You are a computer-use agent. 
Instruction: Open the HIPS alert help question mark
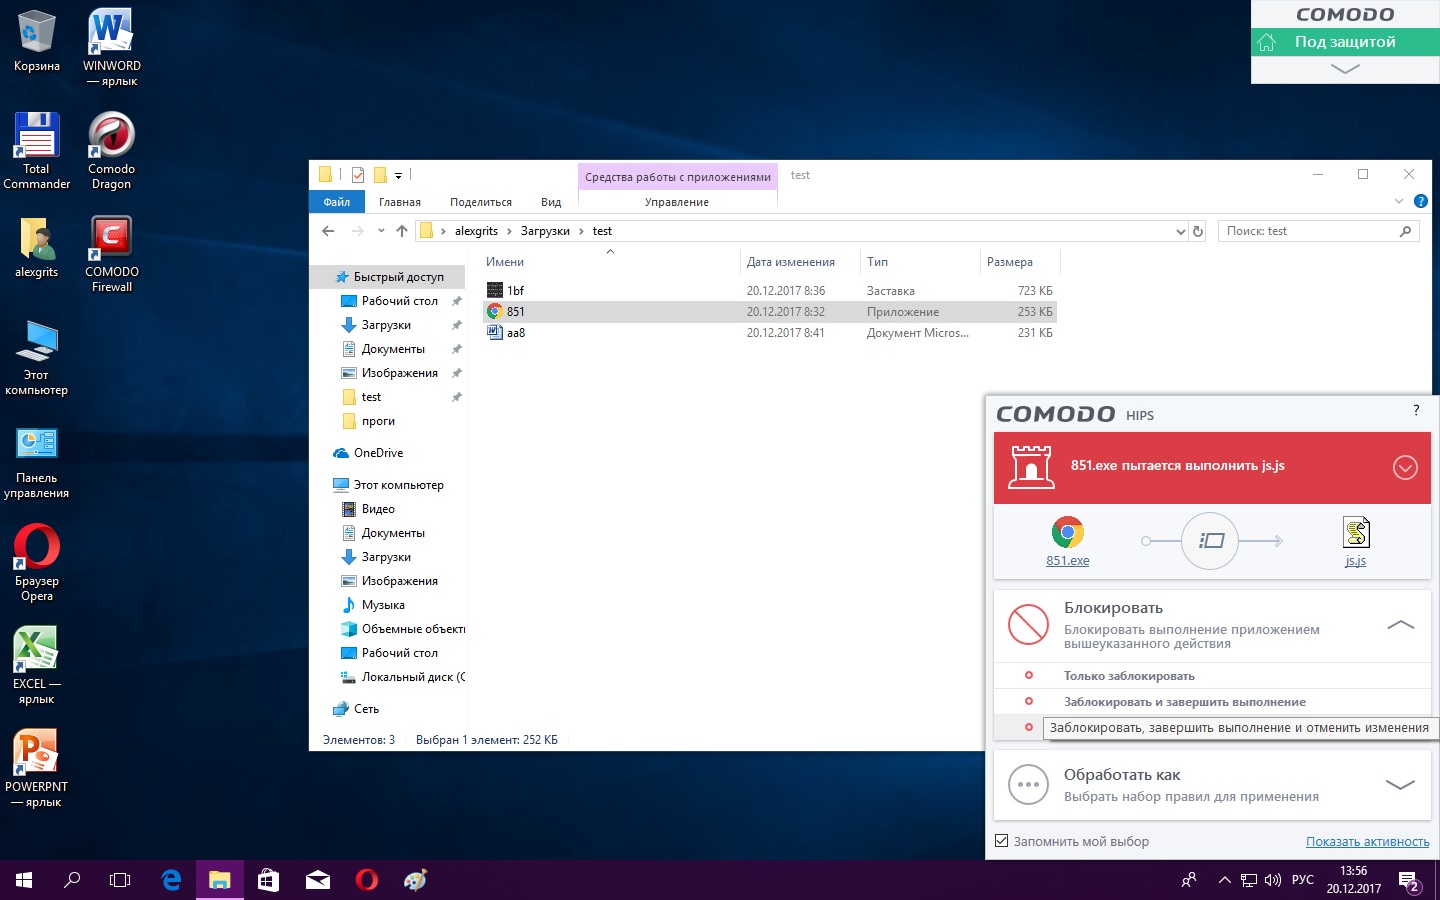[1416, 410]
